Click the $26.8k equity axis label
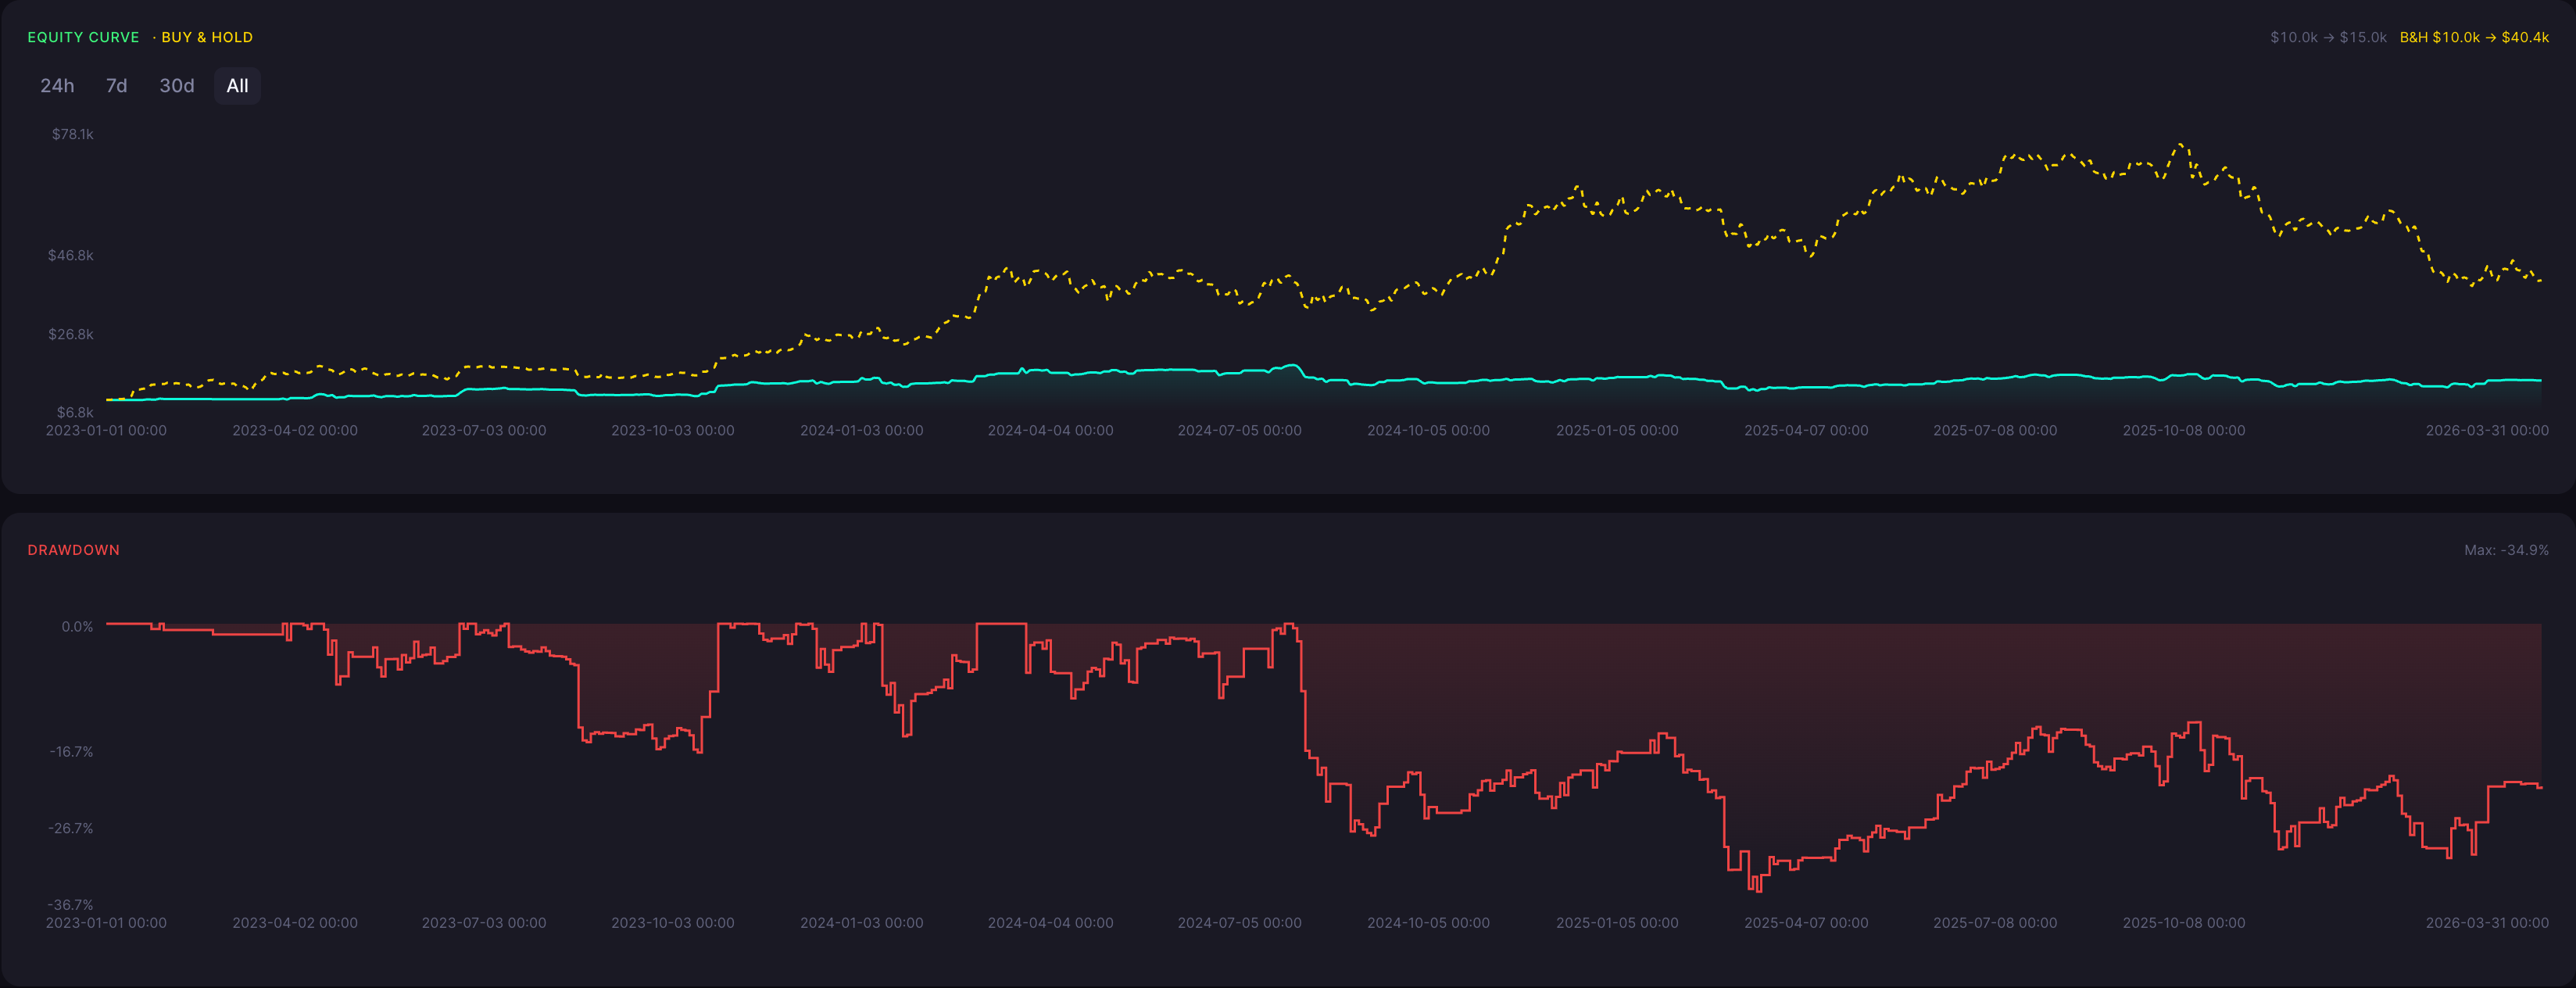 click(71, 334)
